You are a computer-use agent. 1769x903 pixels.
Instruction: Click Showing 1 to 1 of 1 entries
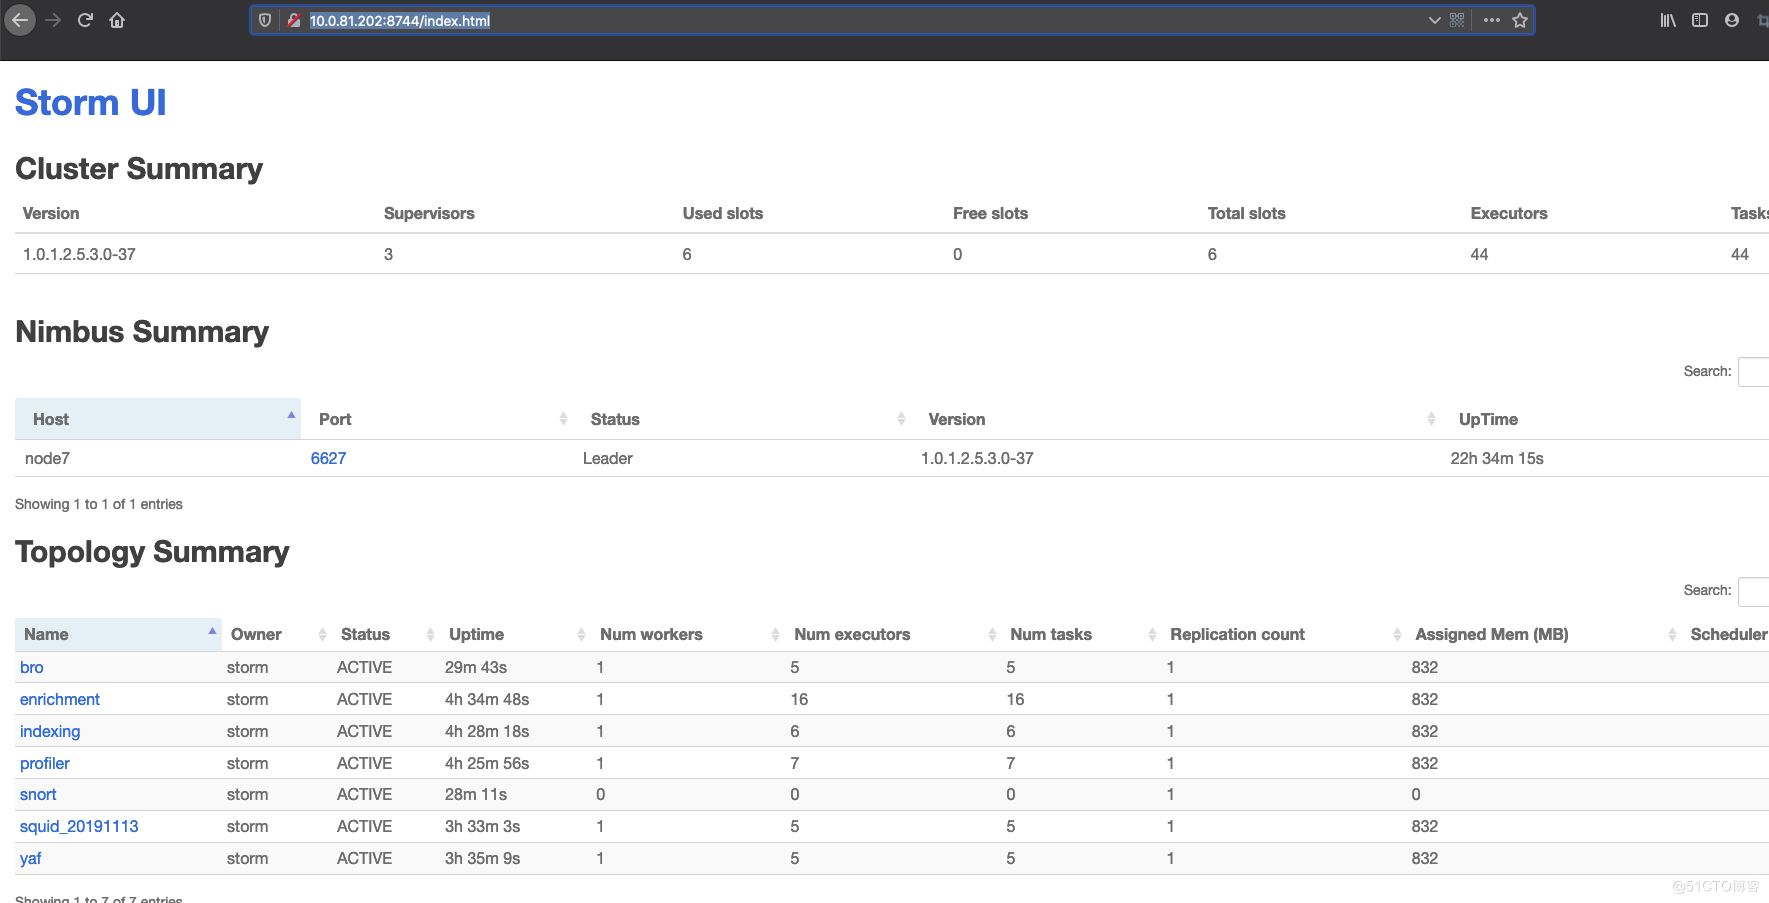pyautogui.click(x=99, y=504)
